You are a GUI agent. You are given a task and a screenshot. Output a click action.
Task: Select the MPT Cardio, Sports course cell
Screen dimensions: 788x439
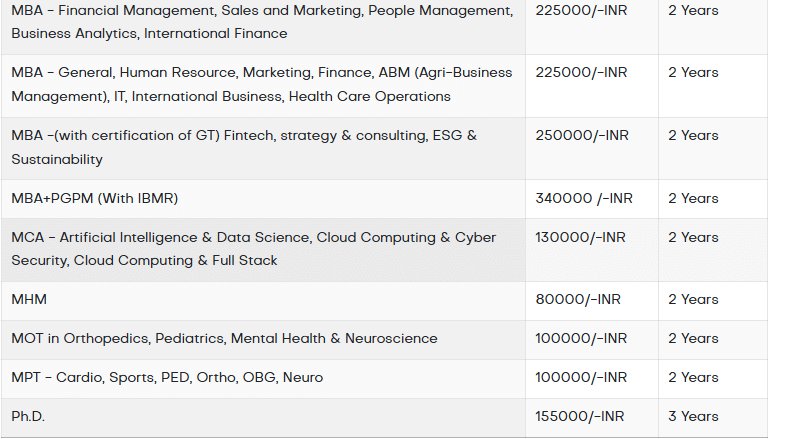click(167, 377)
